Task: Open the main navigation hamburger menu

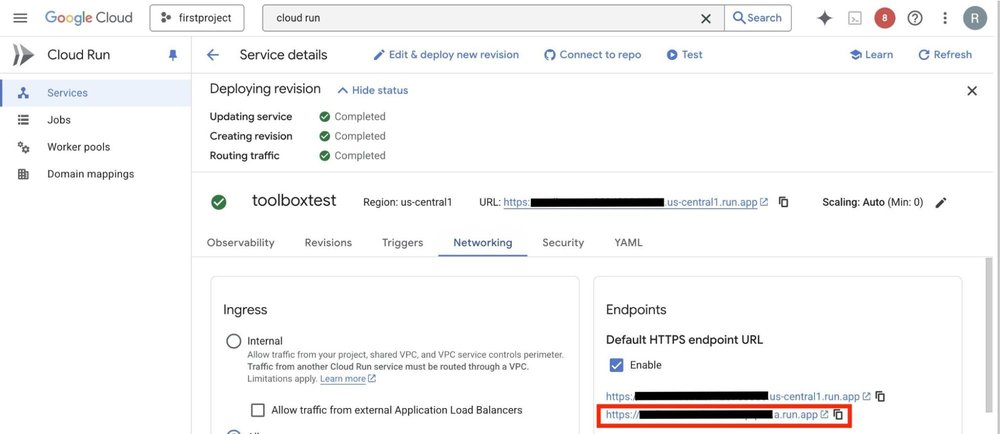Action: pyautogui.click(x=20, y=18)
